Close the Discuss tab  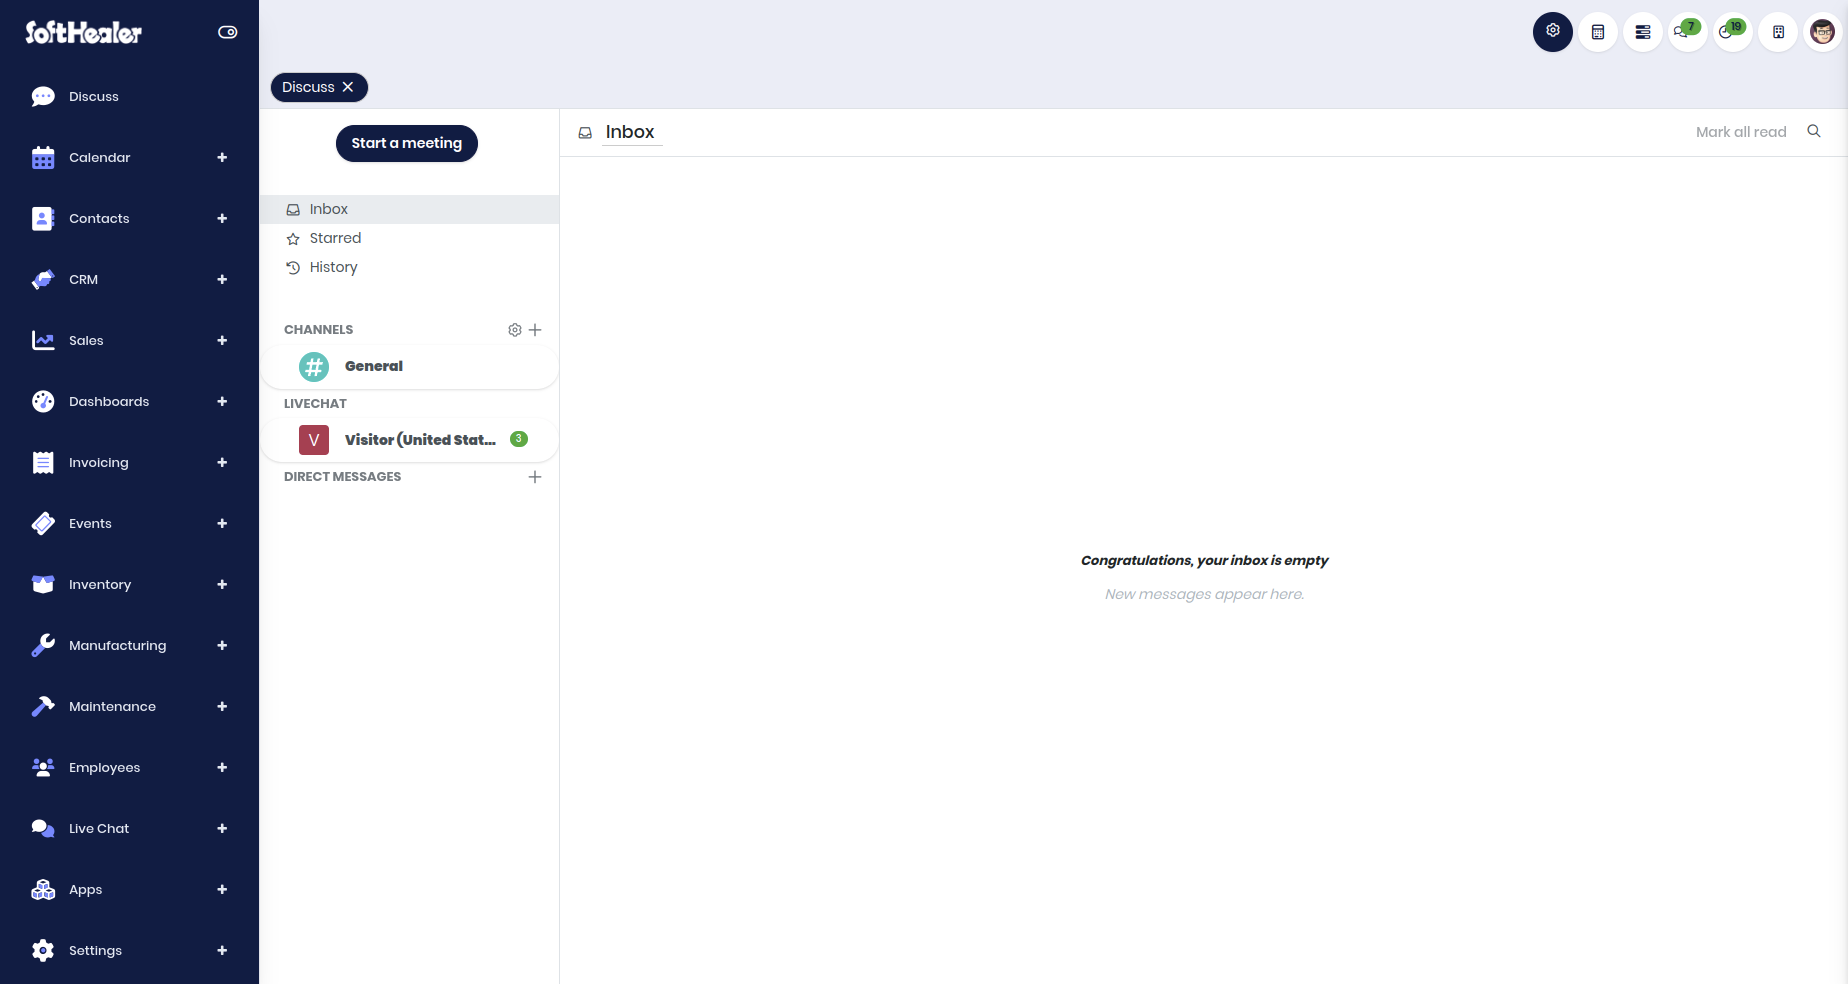coord(348,87)
